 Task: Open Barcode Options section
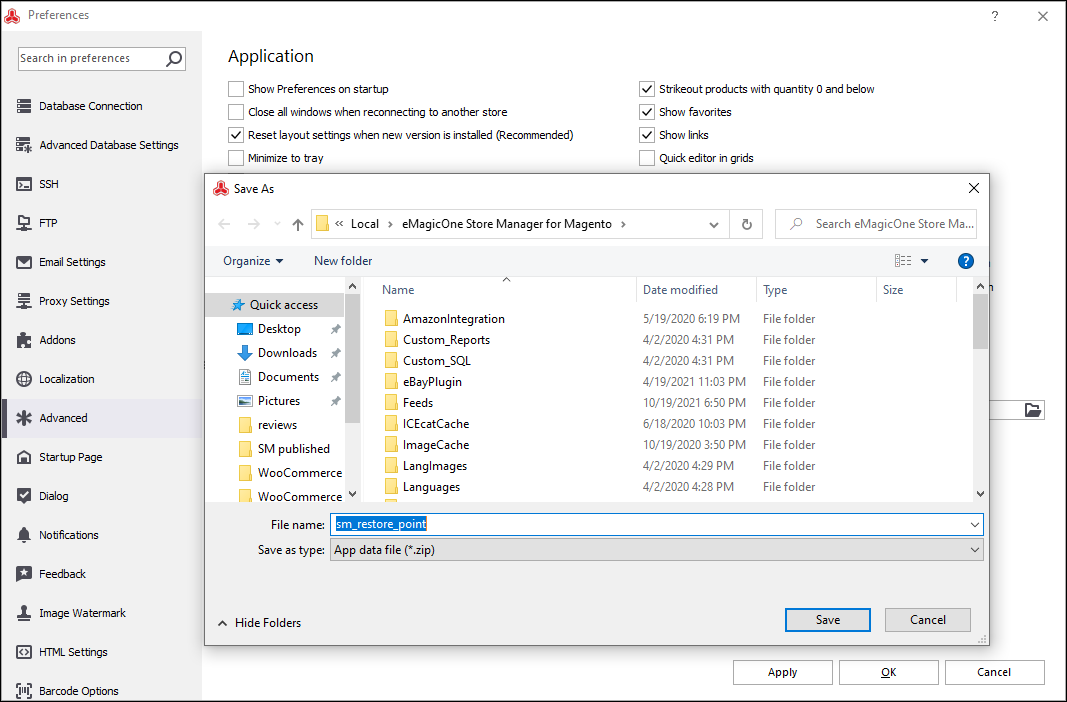click(67, 690)
